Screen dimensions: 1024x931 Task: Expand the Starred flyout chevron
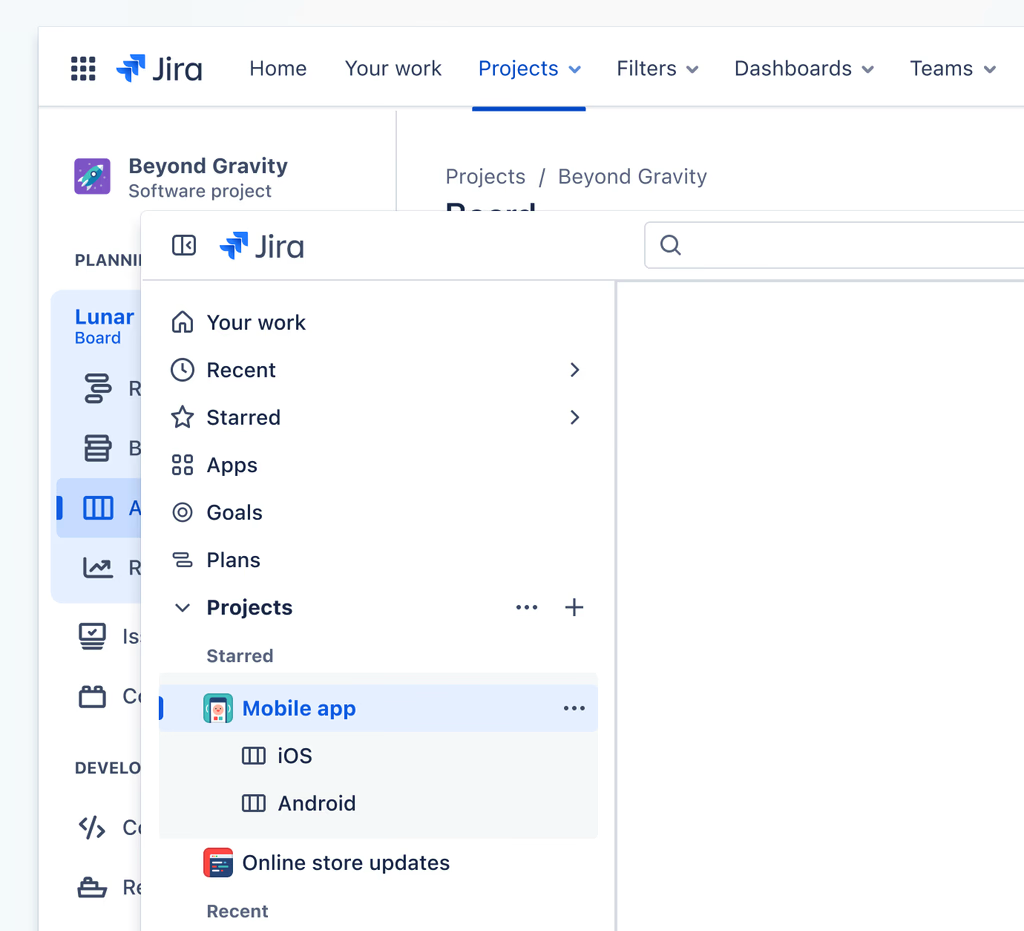(x=575, y=418)
